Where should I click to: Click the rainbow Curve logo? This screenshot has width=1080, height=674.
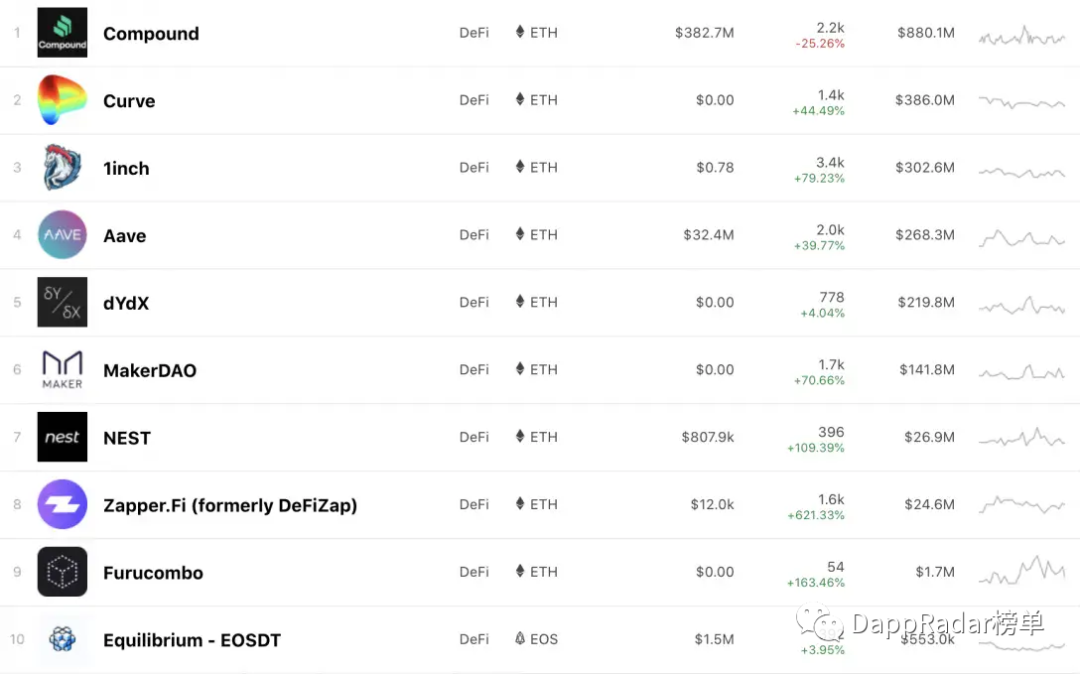click(62, 100)
